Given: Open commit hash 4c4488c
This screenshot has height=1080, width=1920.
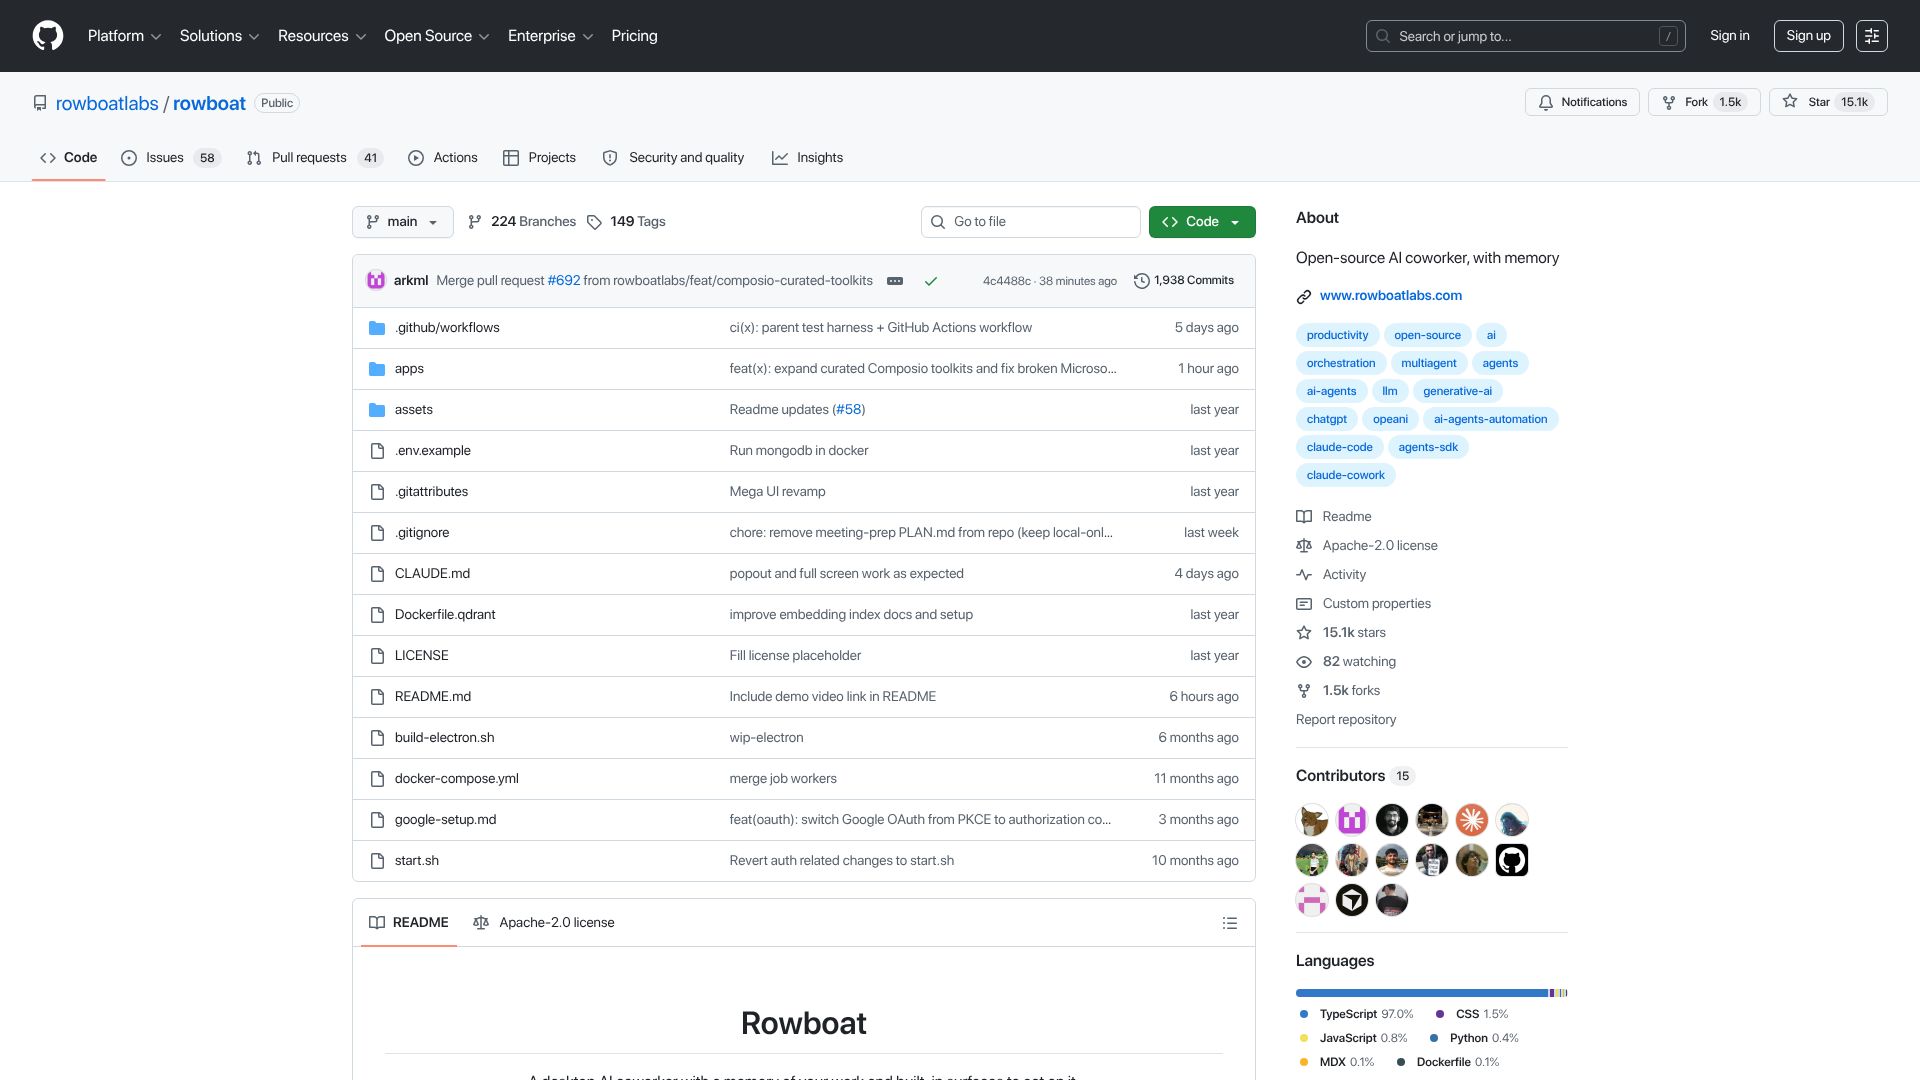Looking at the screenshot, I should tap(1006, 282).
